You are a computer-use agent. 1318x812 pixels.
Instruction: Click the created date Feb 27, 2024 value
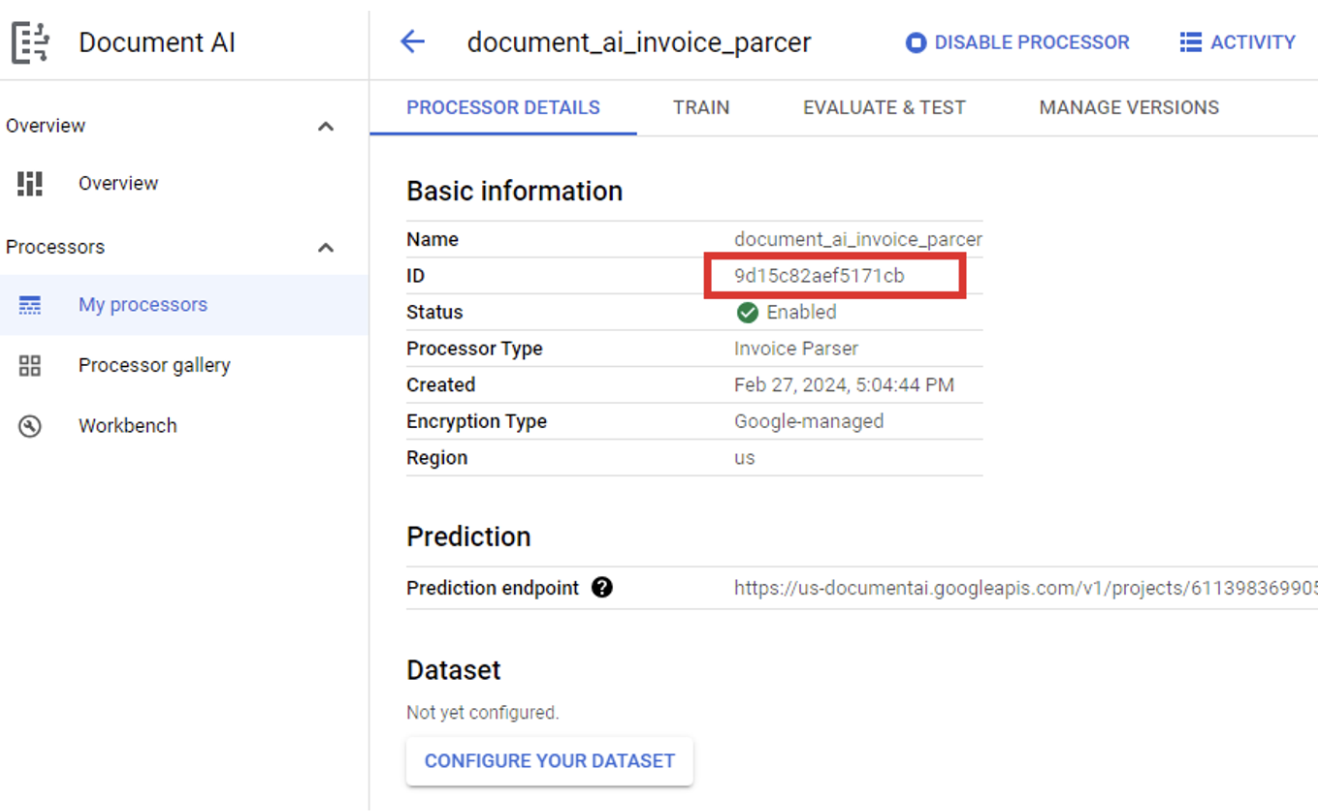tap(844, 385)
